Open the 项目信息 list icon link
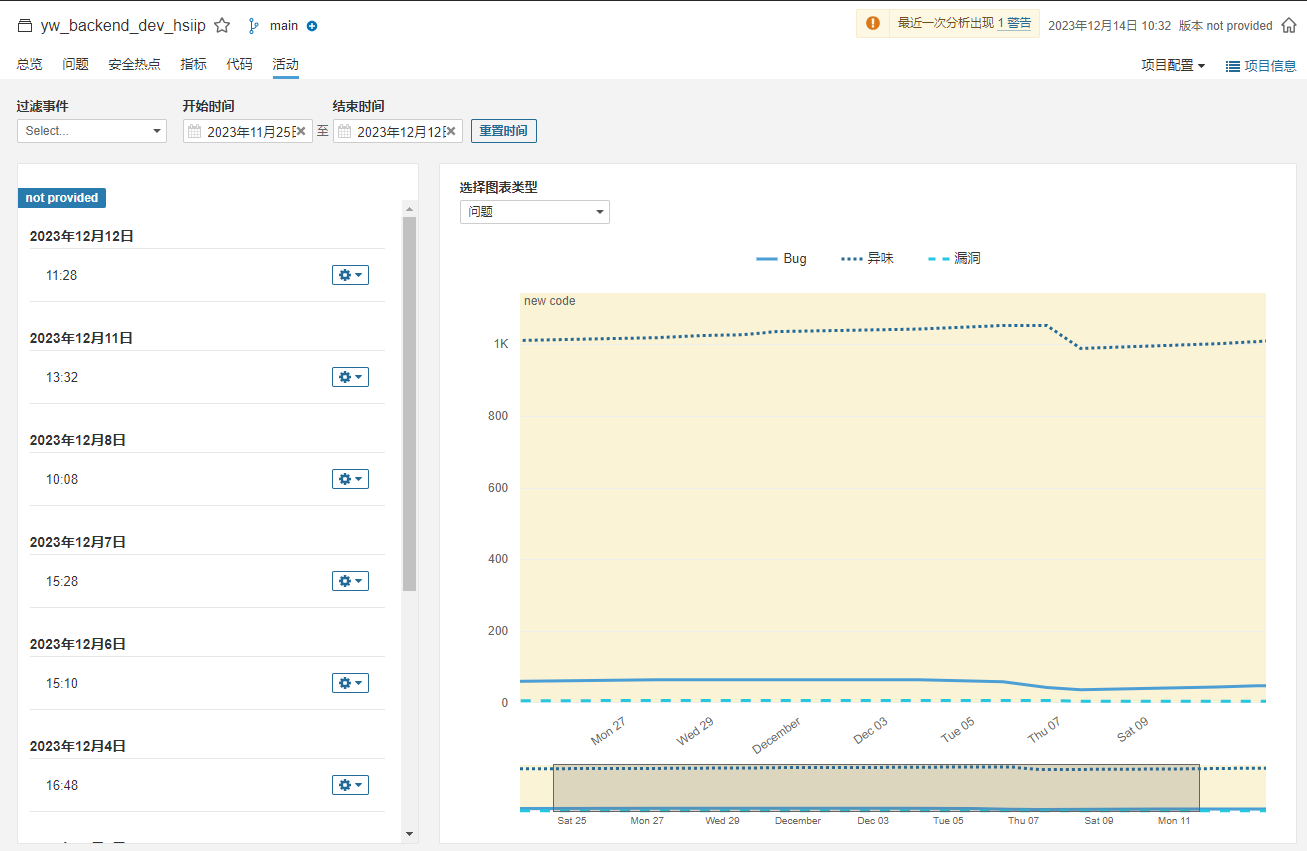1307x851 pixels. (1261, 65)
